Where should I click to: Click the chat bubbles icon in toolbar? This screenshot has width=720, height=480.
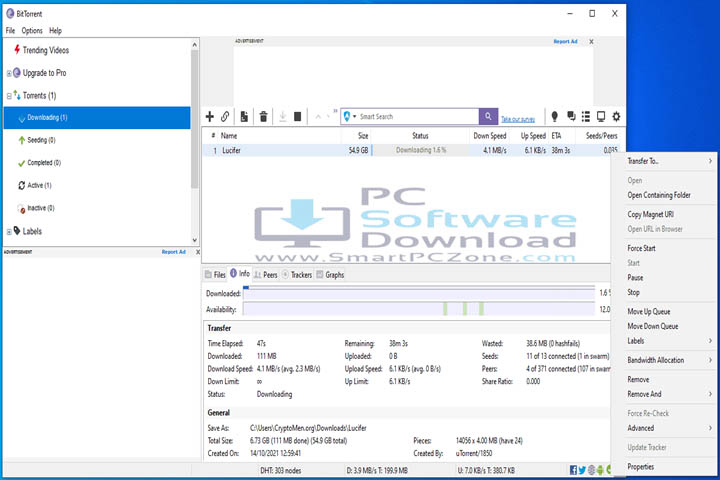coord(571,116)
